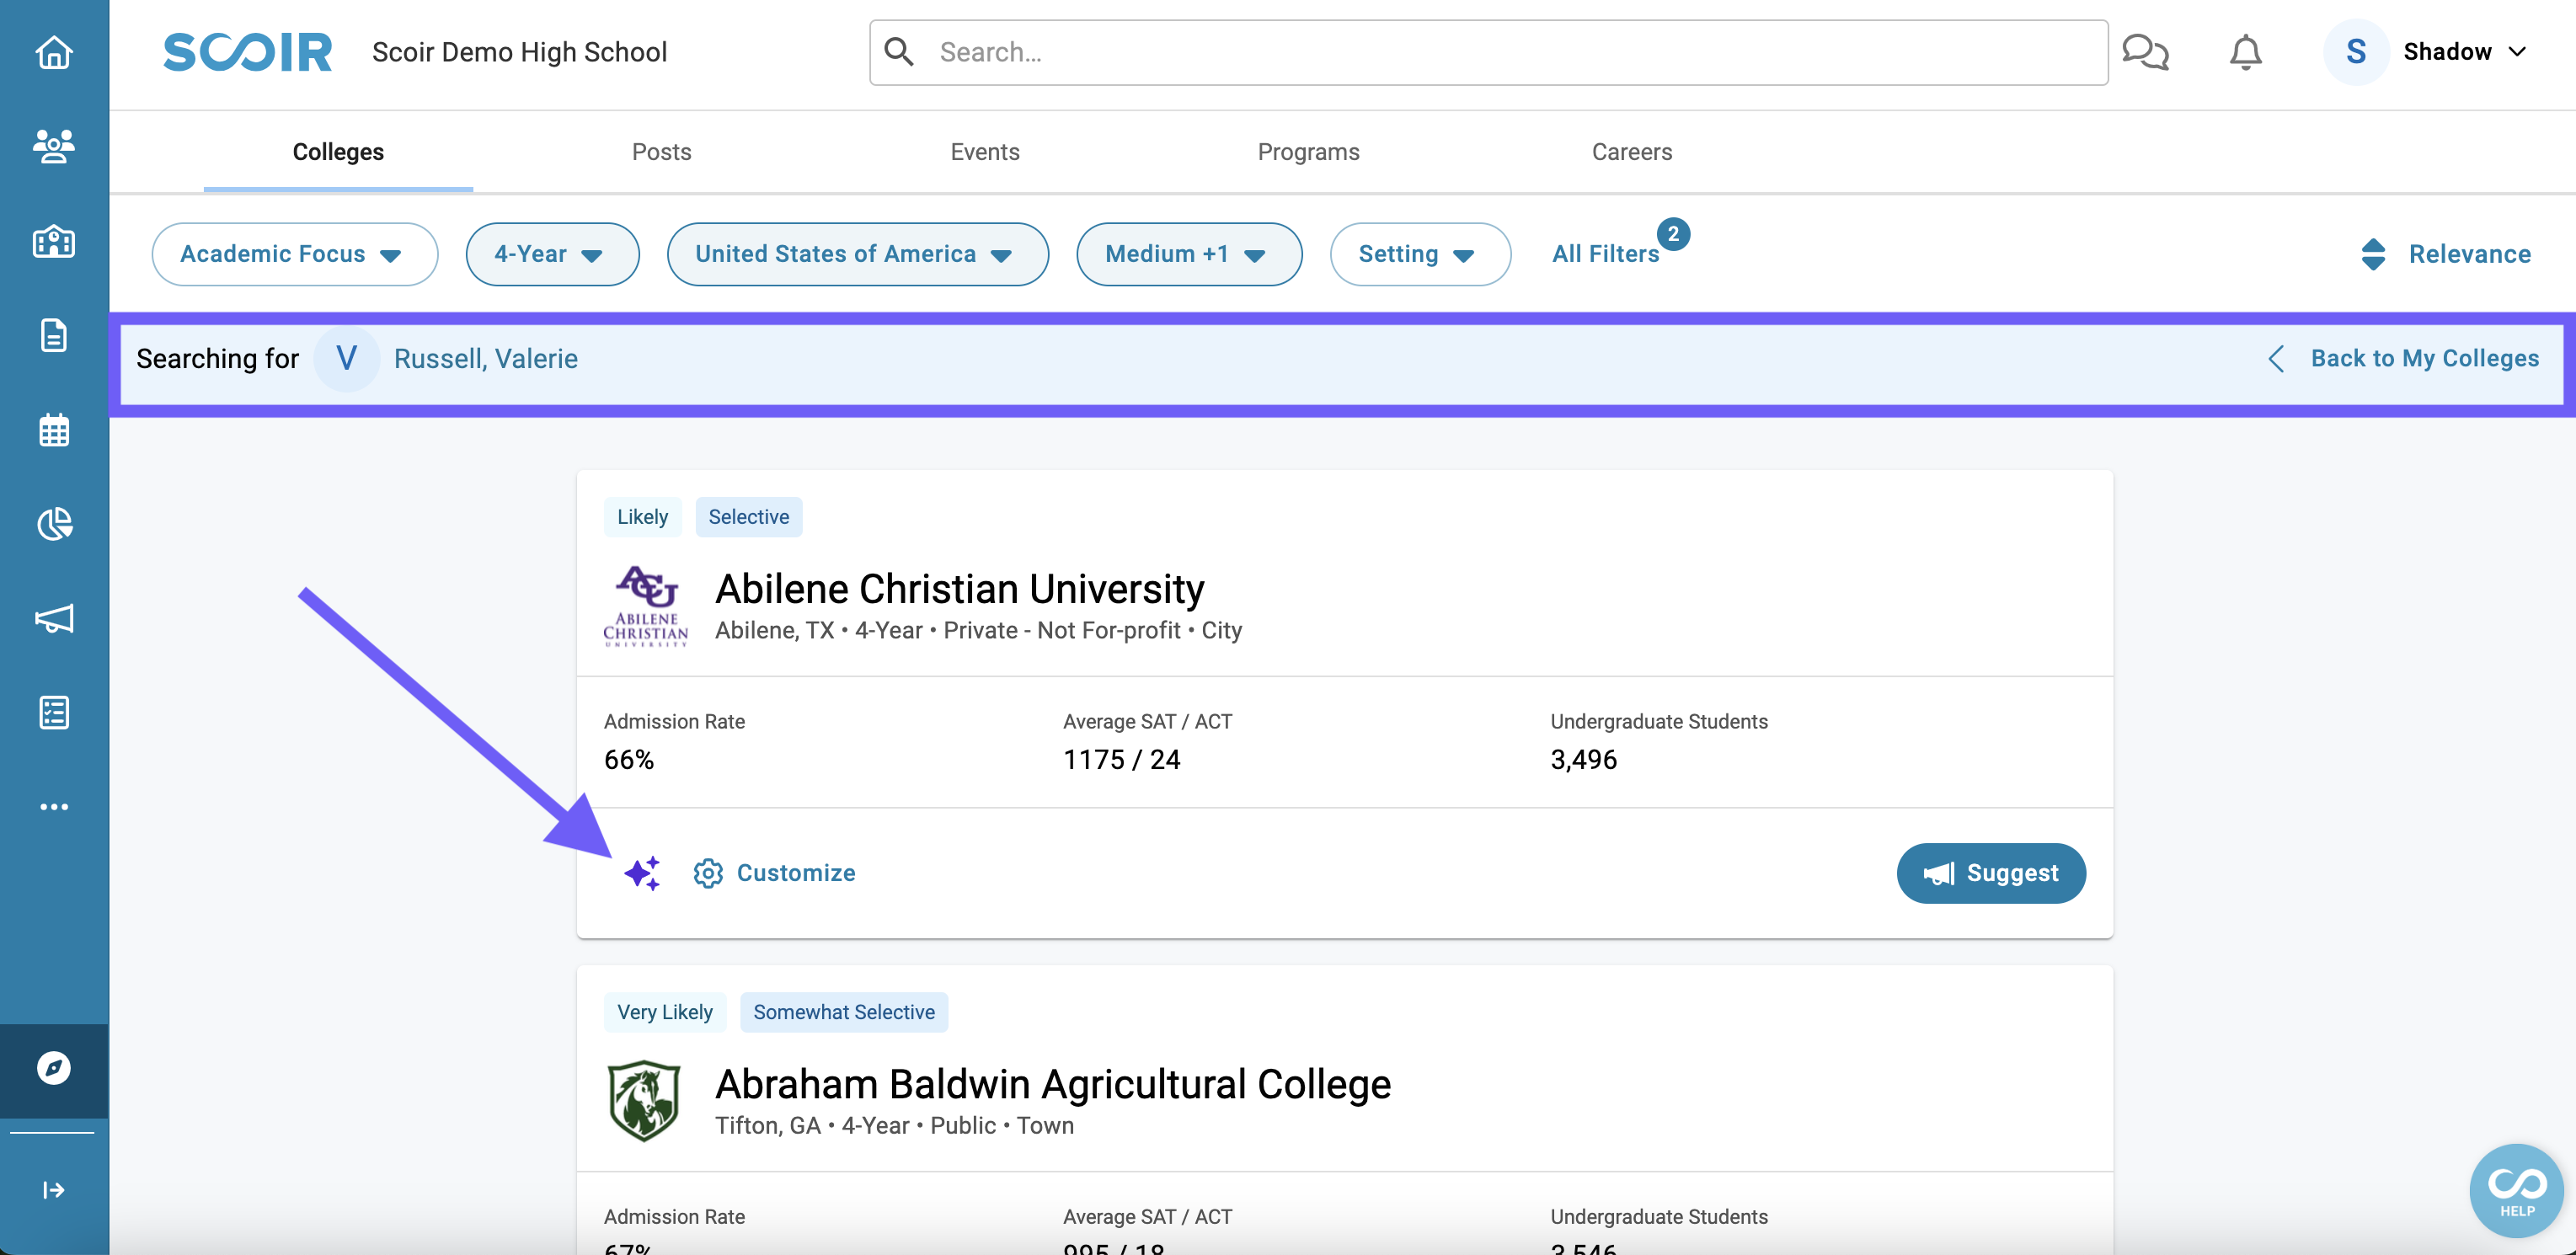Open the Students group icon in sidebar

click(54, 146)
